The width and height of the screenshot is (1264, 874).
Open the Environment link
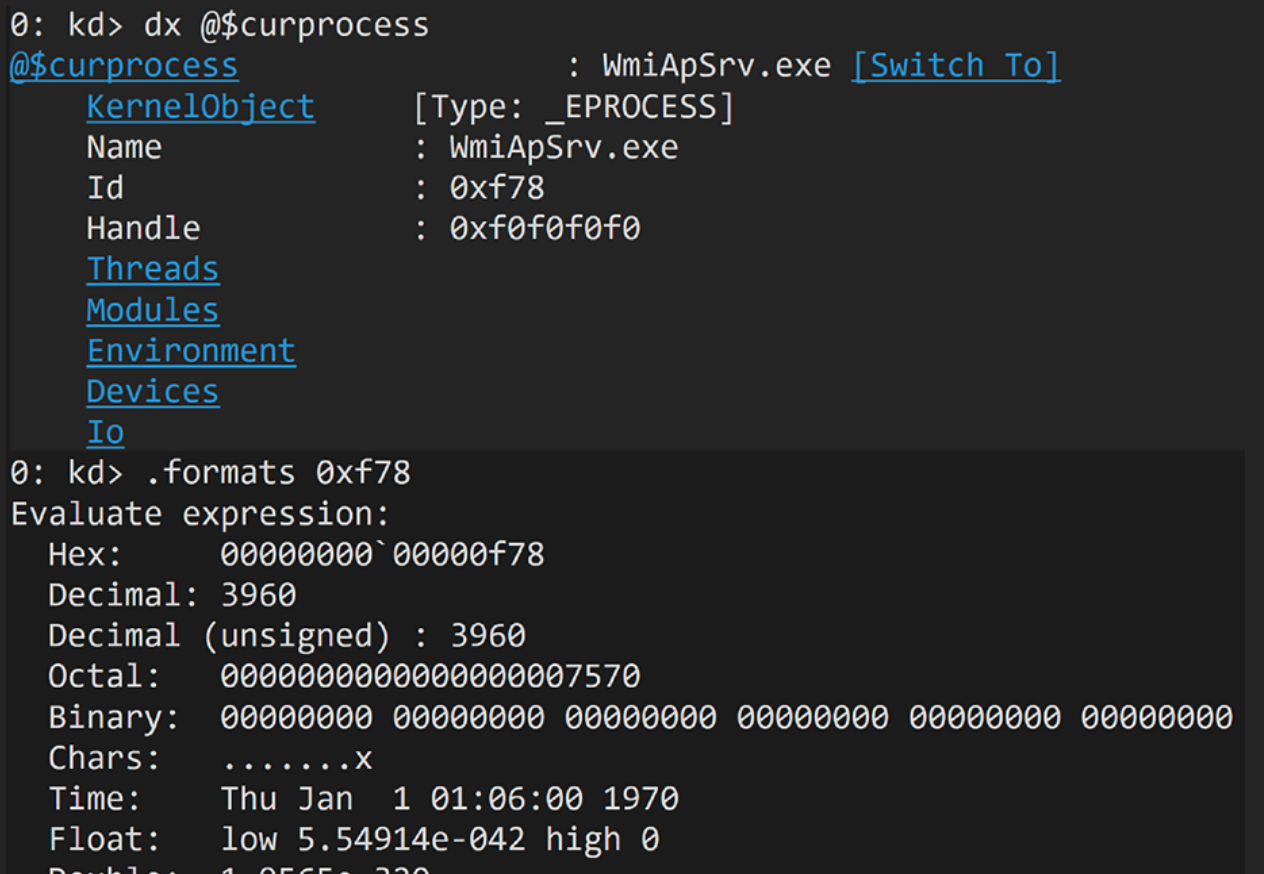(x=191, y=351)
